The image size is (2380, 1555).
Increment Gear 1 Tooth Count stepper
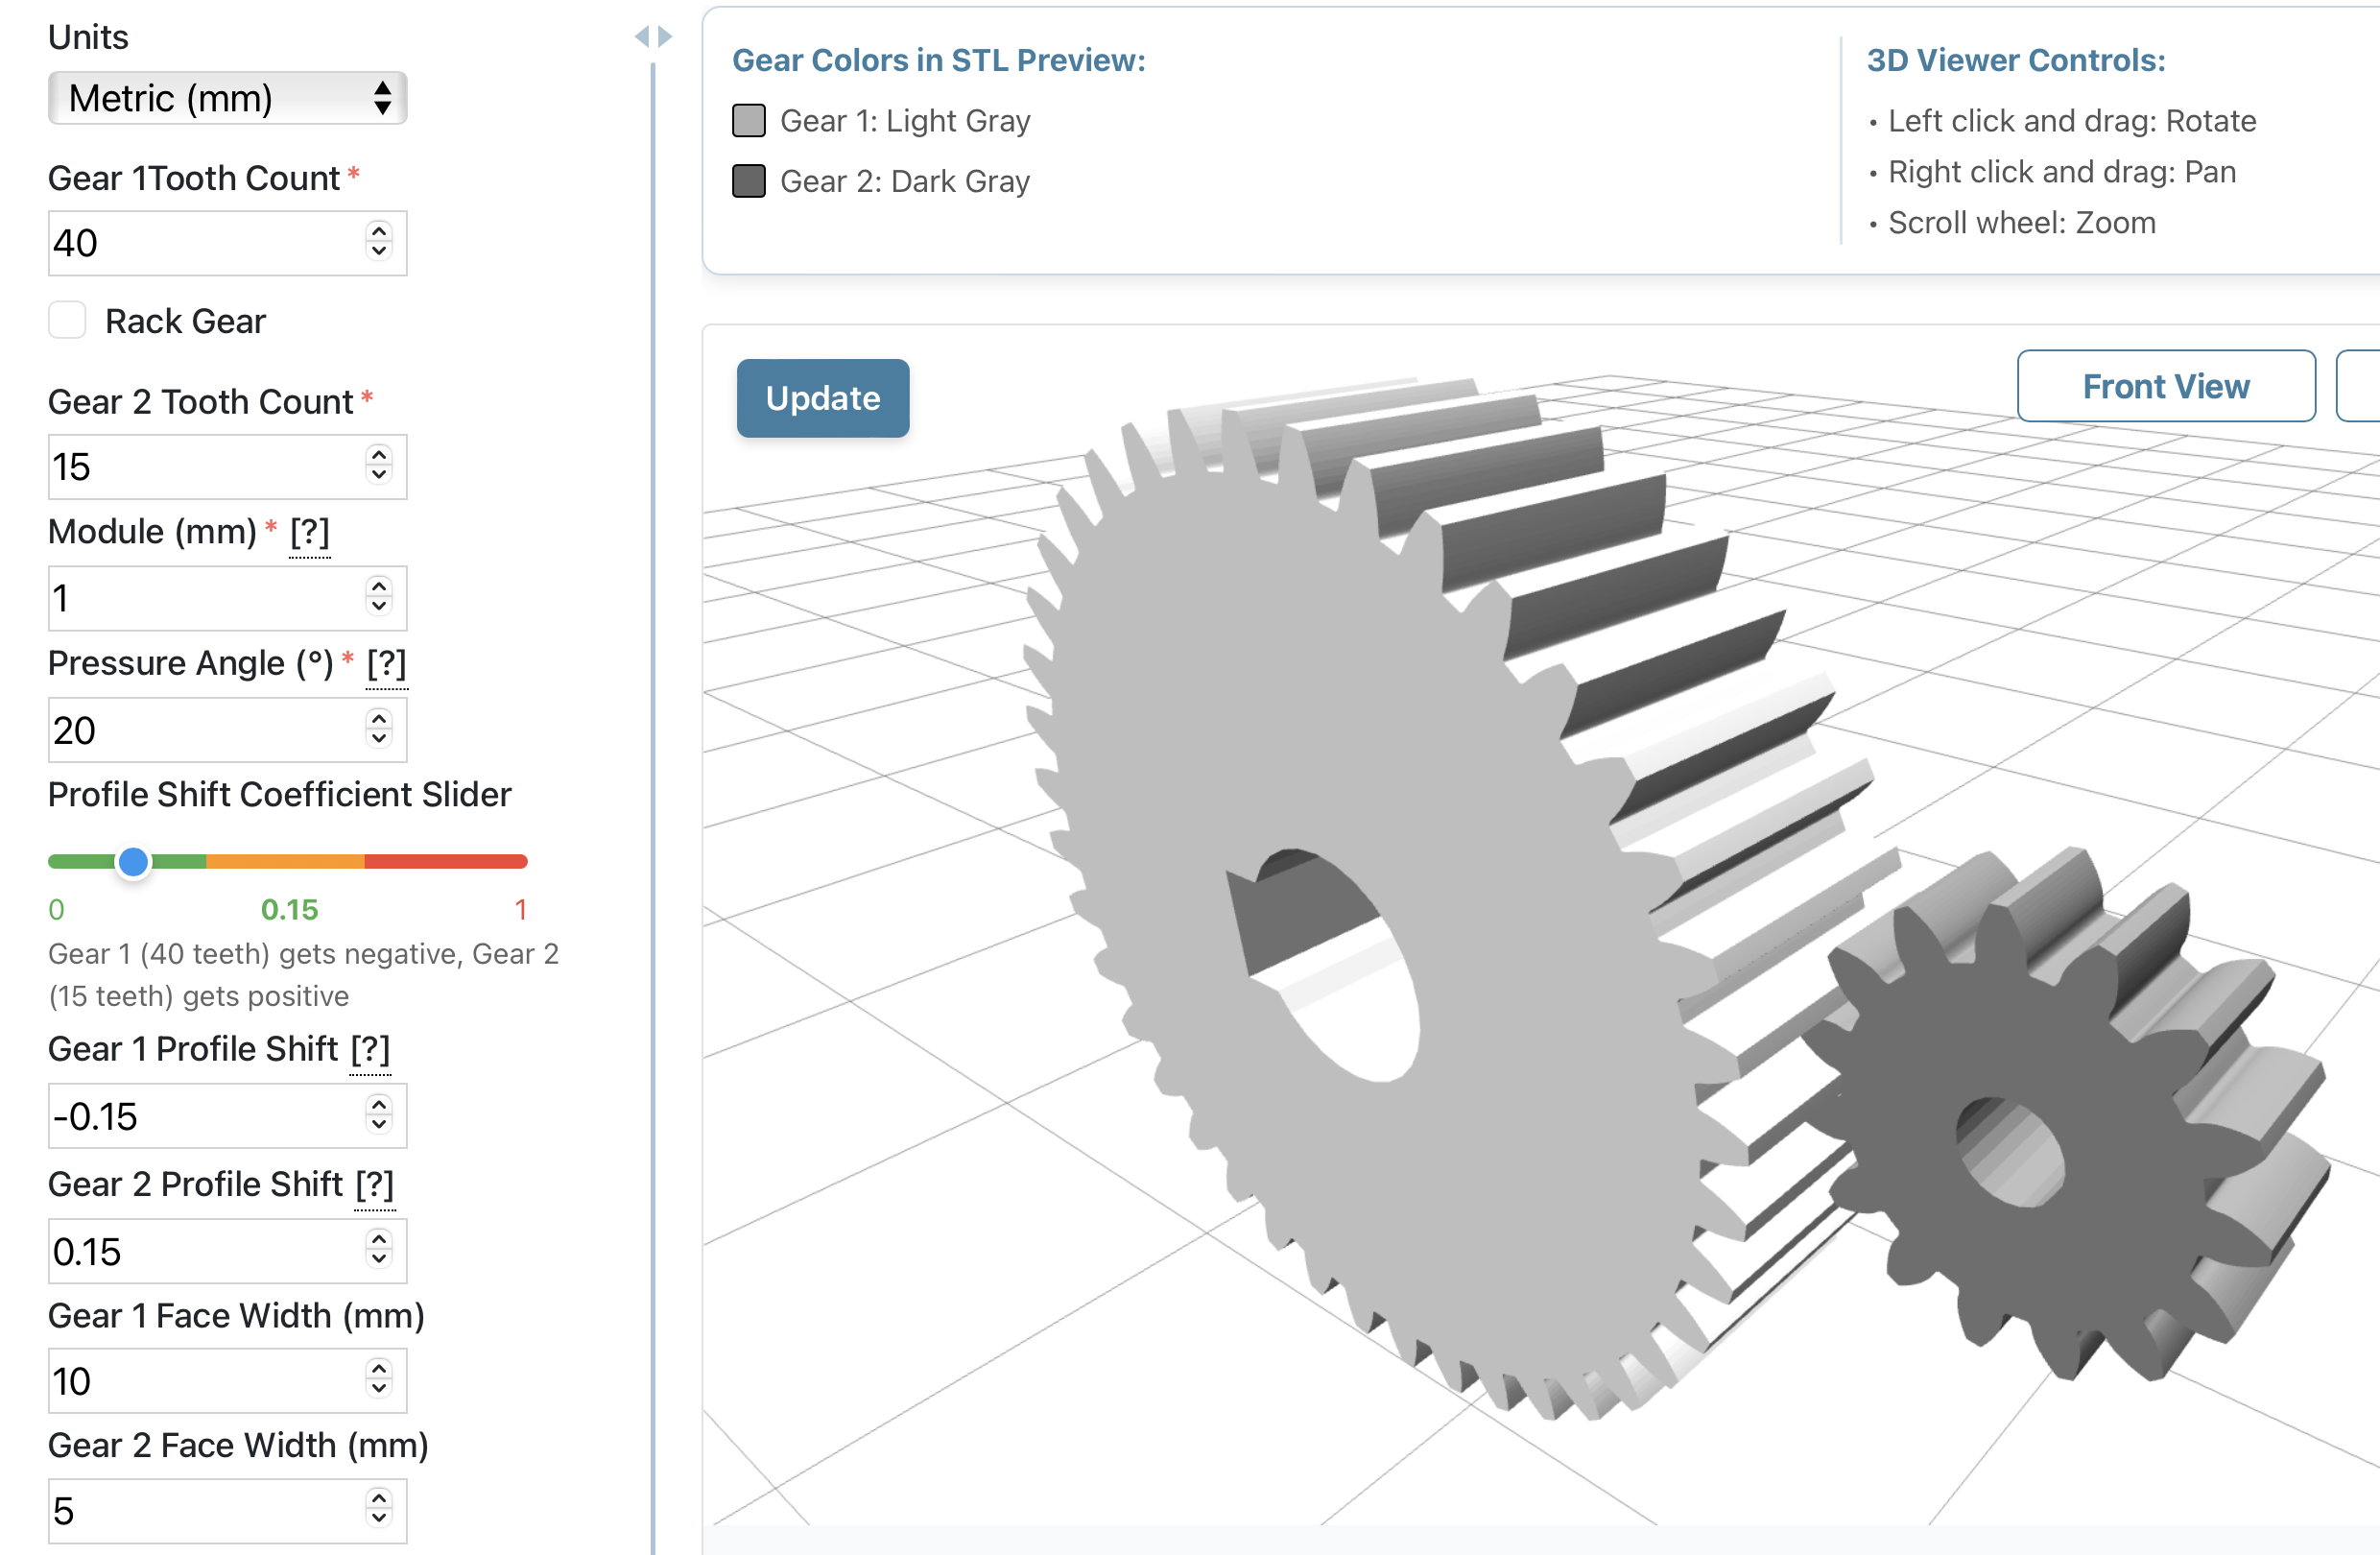coord(378,233)
